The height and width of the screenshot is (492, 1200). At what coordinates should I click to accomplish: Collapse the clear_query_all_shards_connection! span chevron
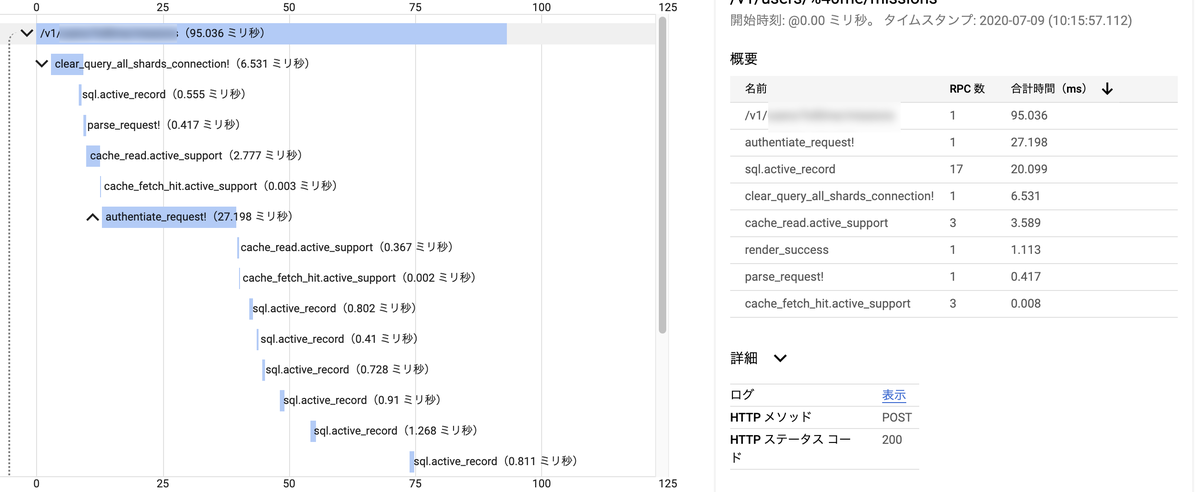click(x=41, y=64)
